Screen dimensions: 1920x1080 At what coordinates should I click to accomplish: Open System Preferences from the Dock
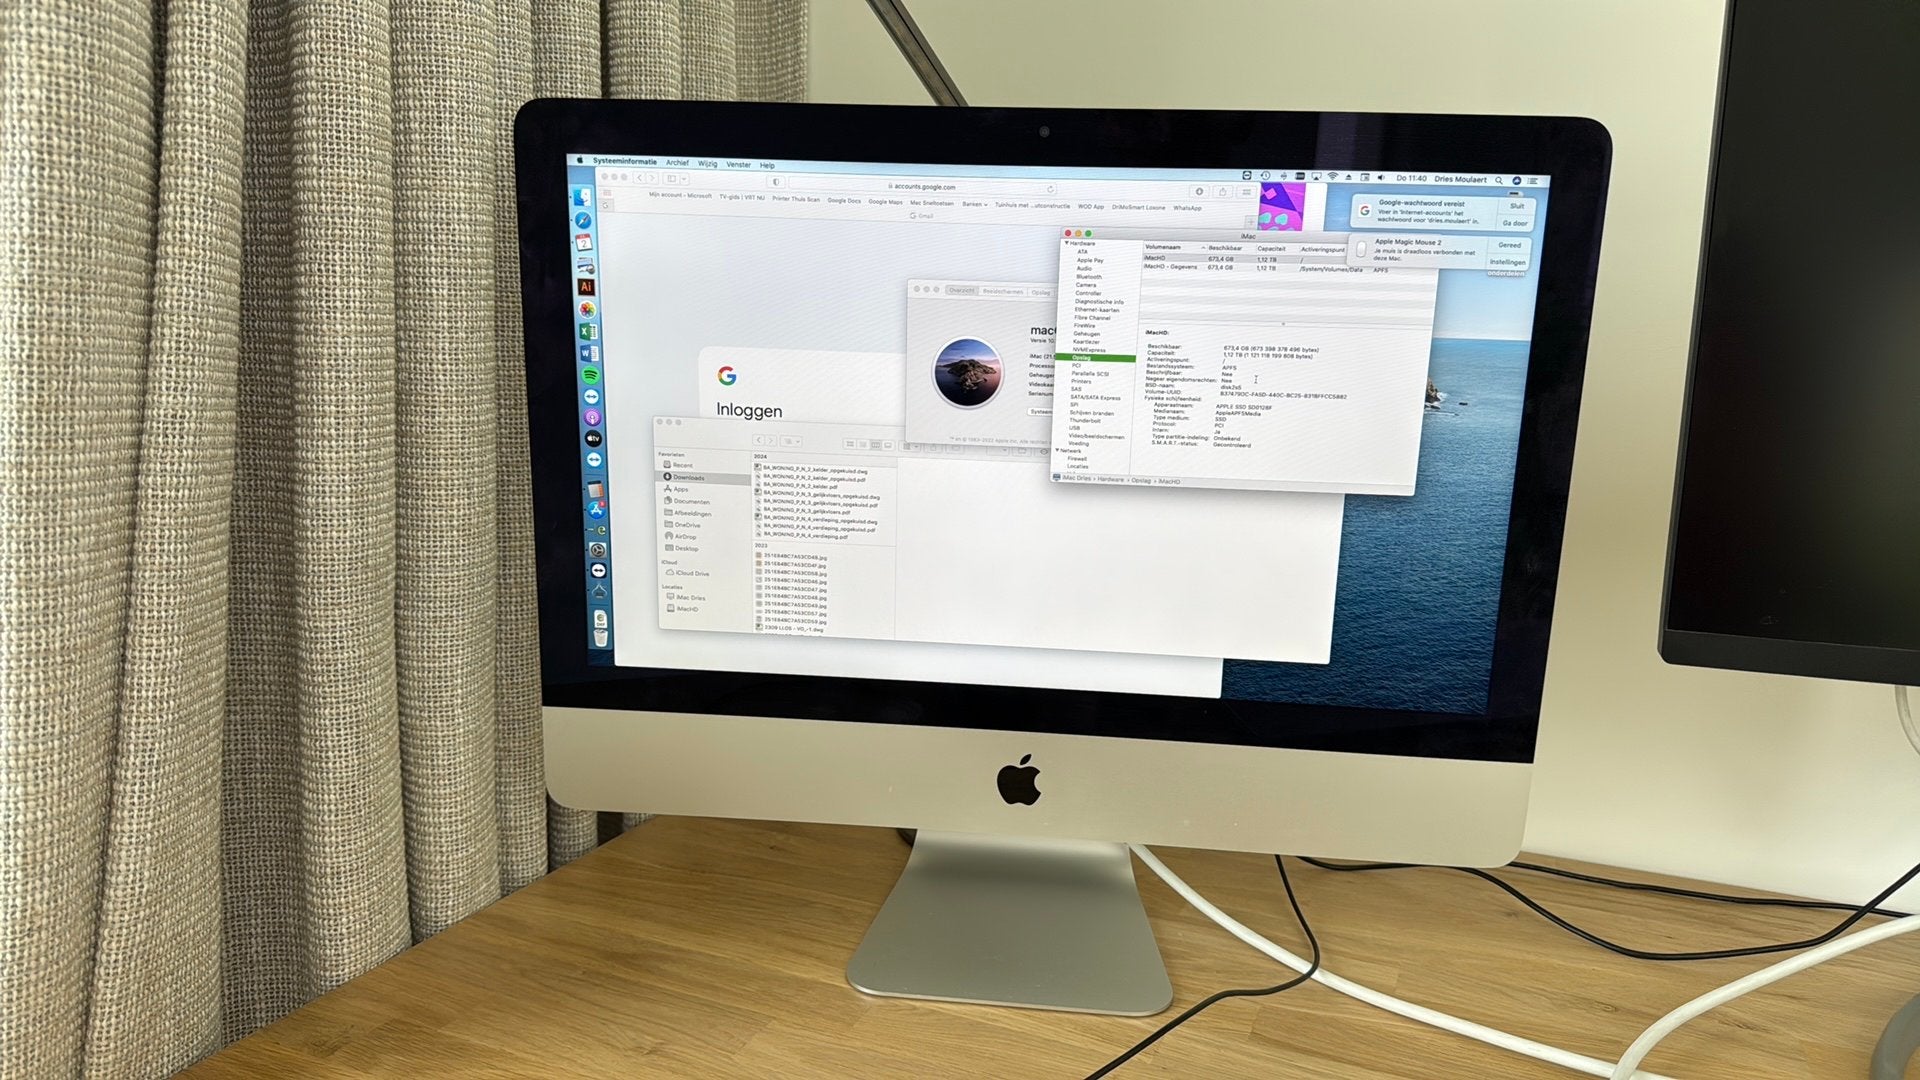pos(598,550)
